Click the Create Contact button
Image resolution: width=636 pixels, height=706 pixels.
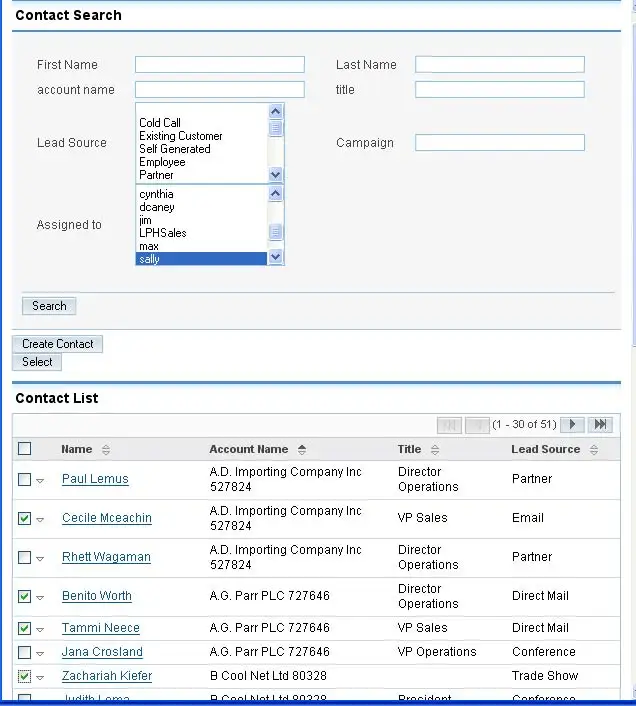click(x=58, y=344)
